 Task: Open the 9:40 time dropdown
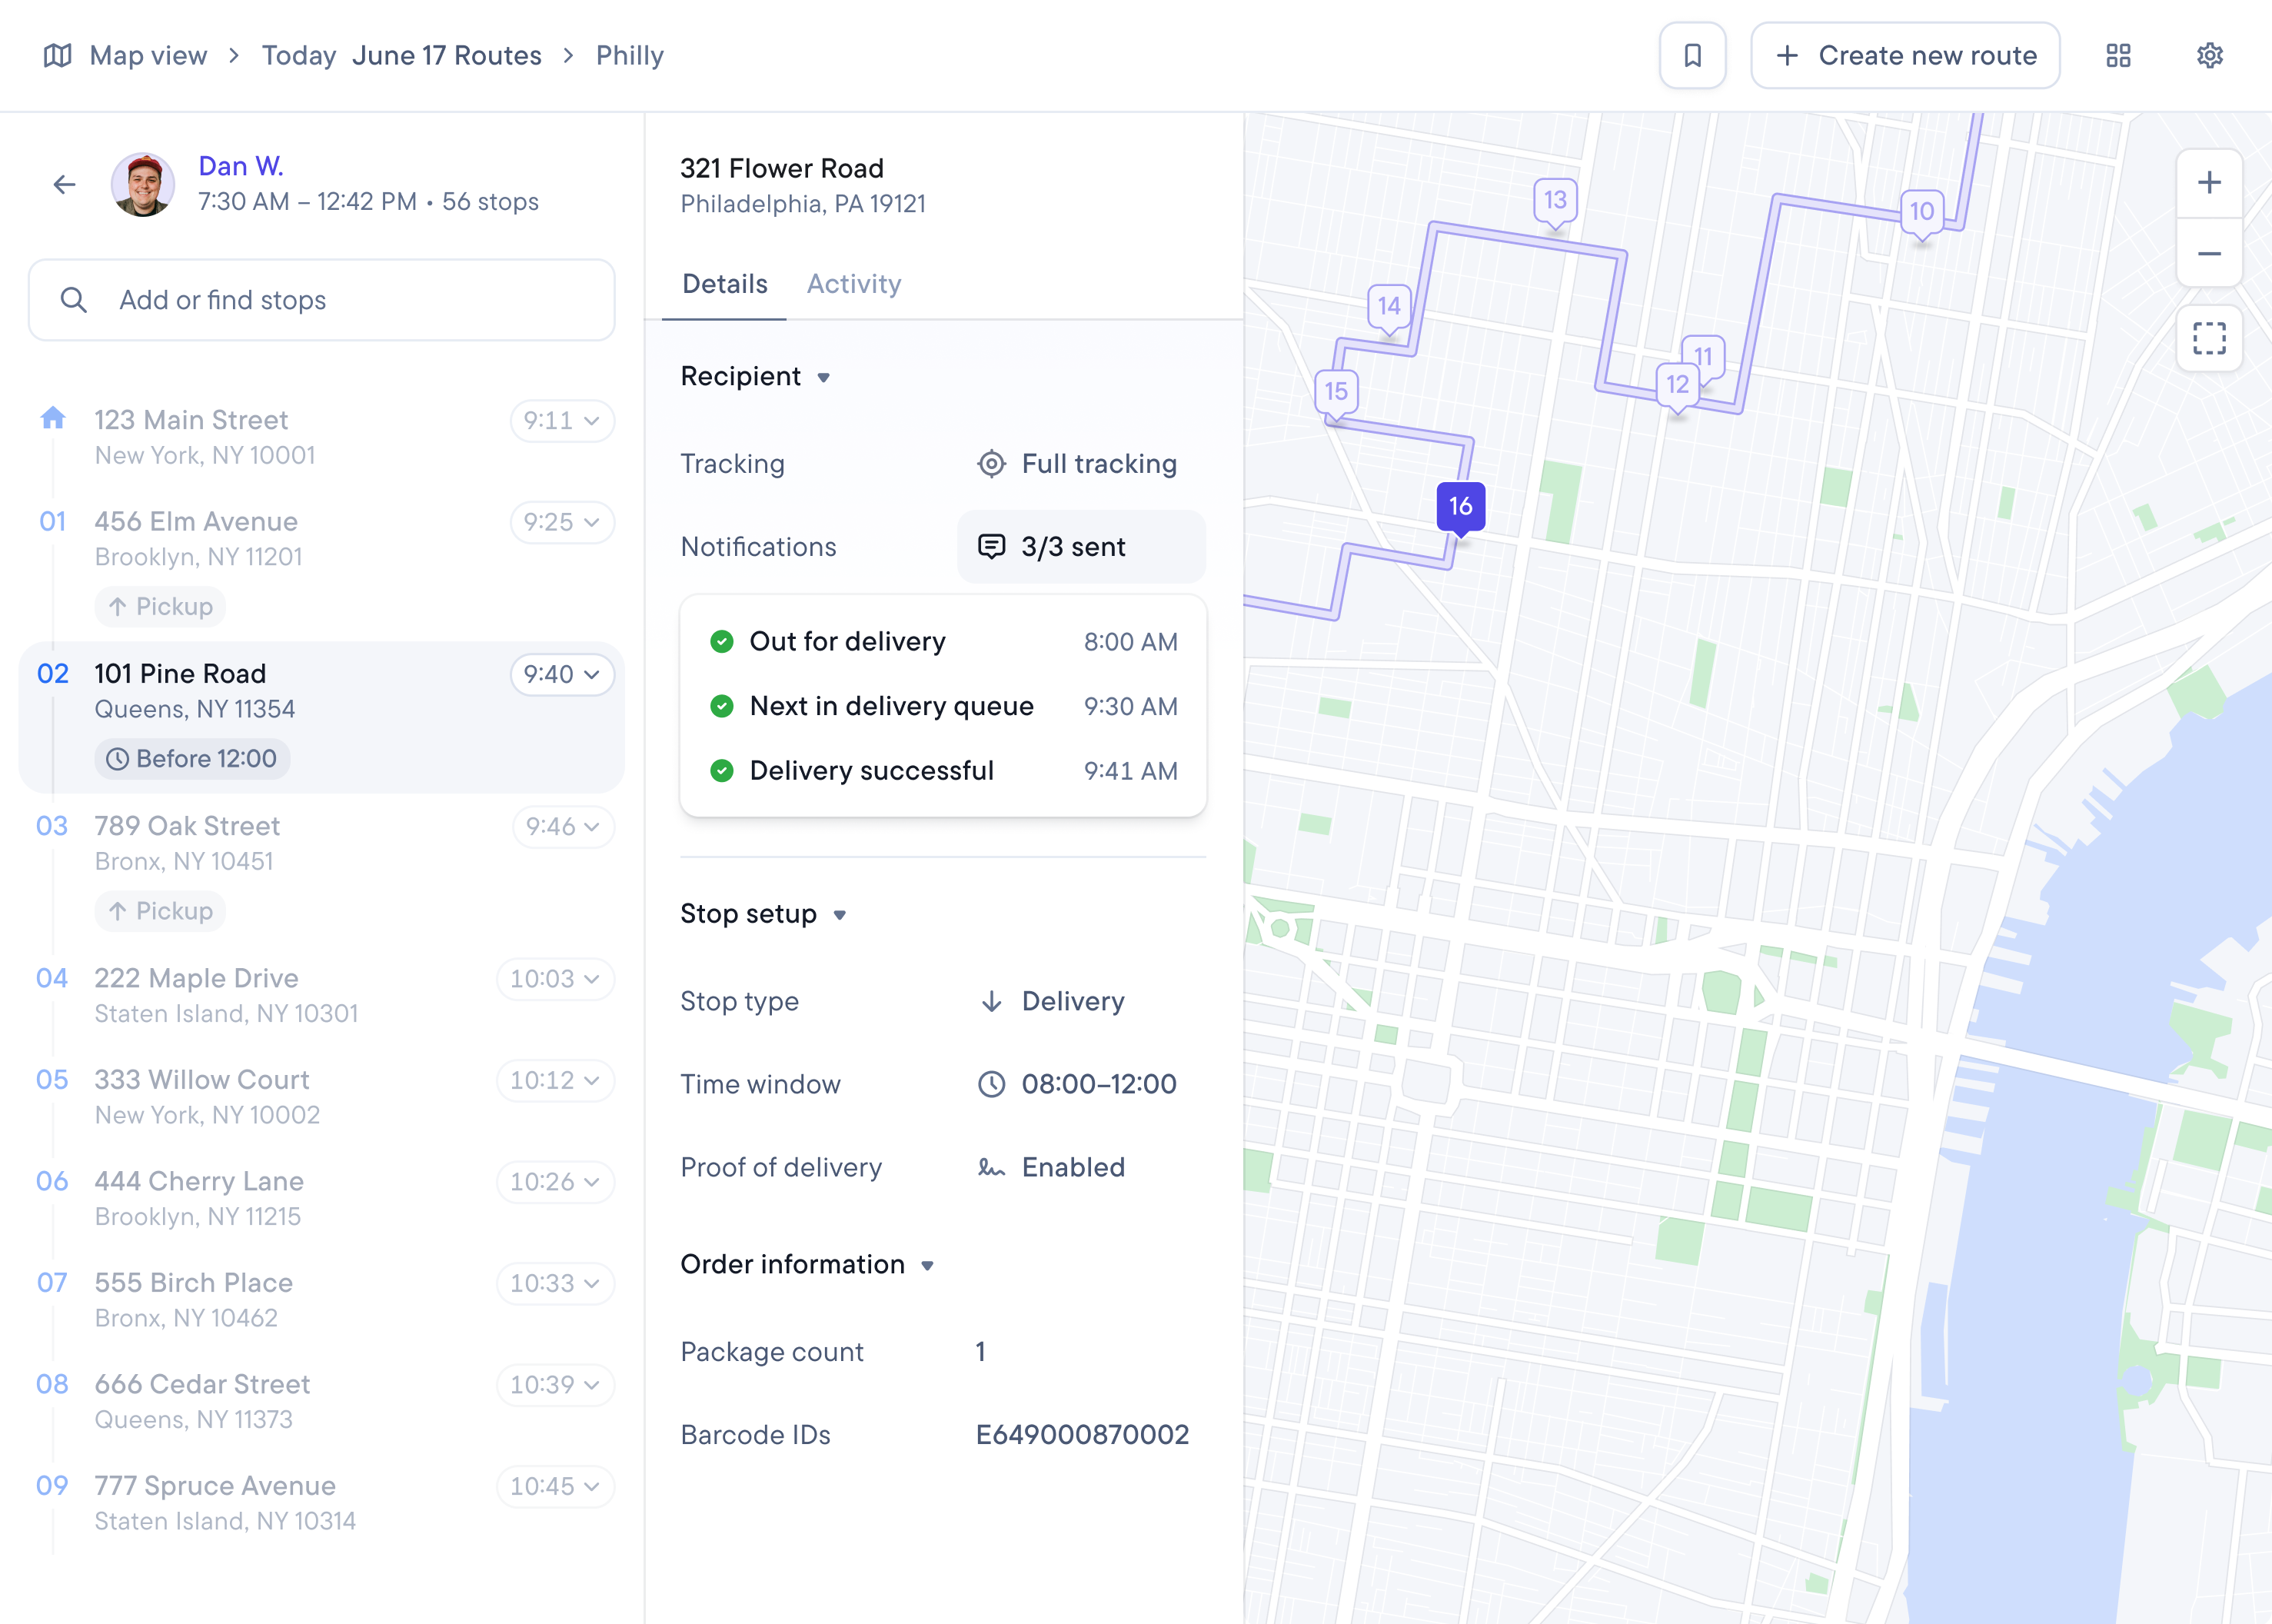click(562, 674)
